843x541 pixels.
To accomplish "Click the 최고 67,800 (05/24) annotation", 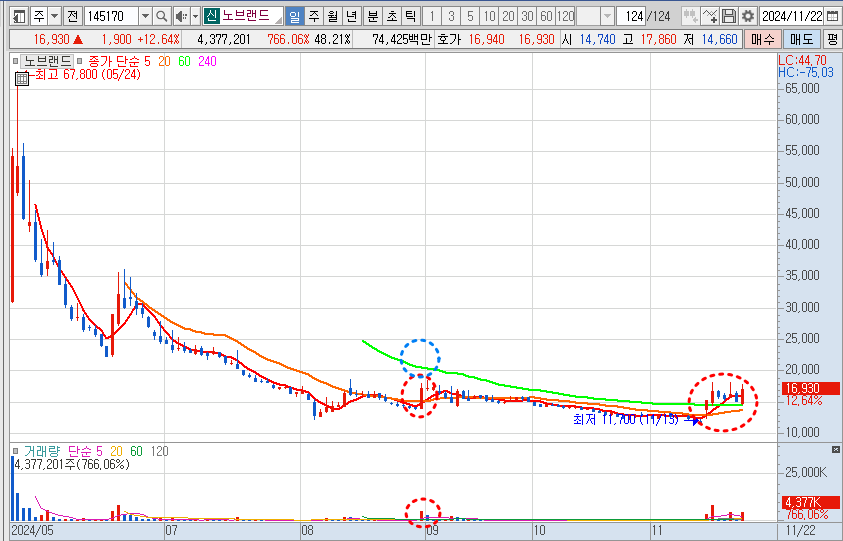I will pyautogui.click(x=88, y=74).
